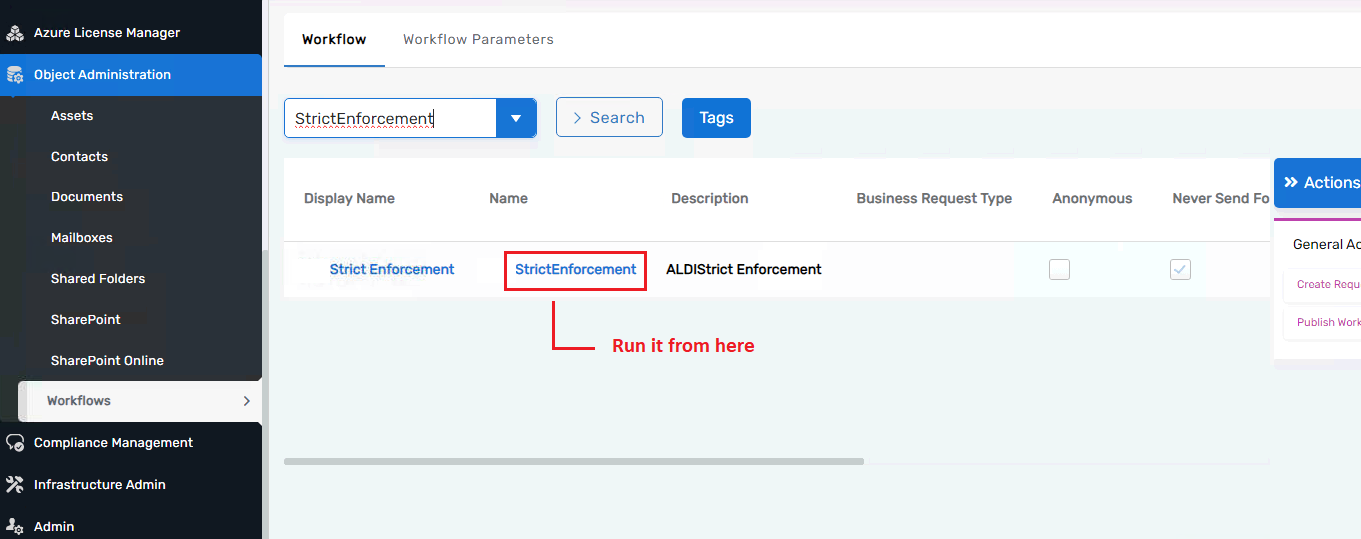The height and width of the screenshot is (539, 1361).
Task: Sort by Name column header
Action: pos(508,199)
